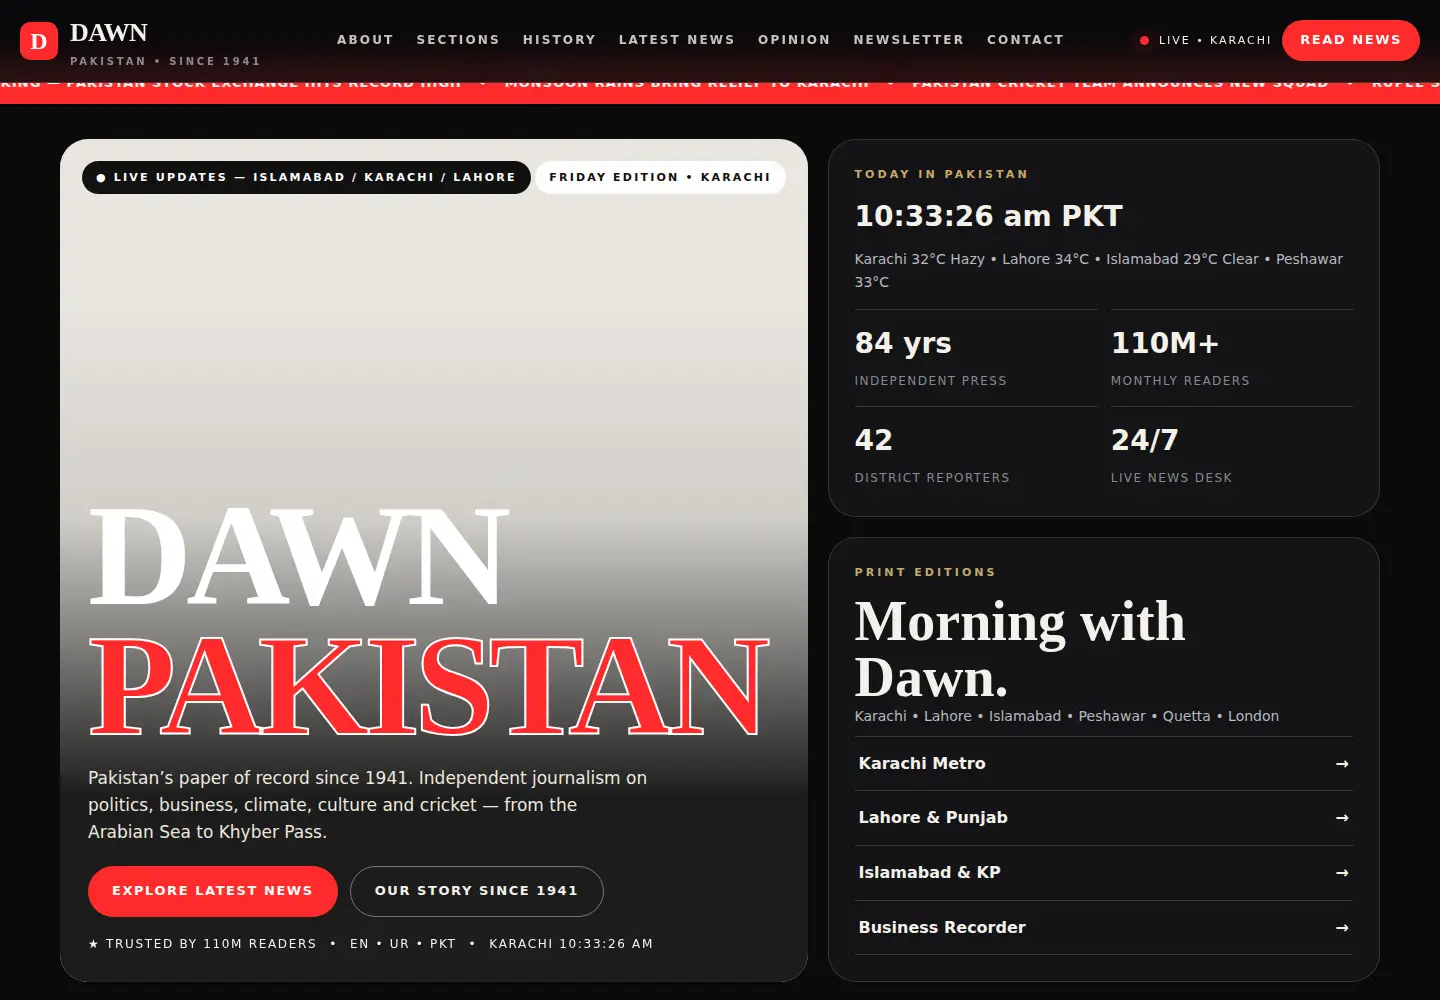
Task: Open the Karachi Metro edition
Action: pos(1104,764)
